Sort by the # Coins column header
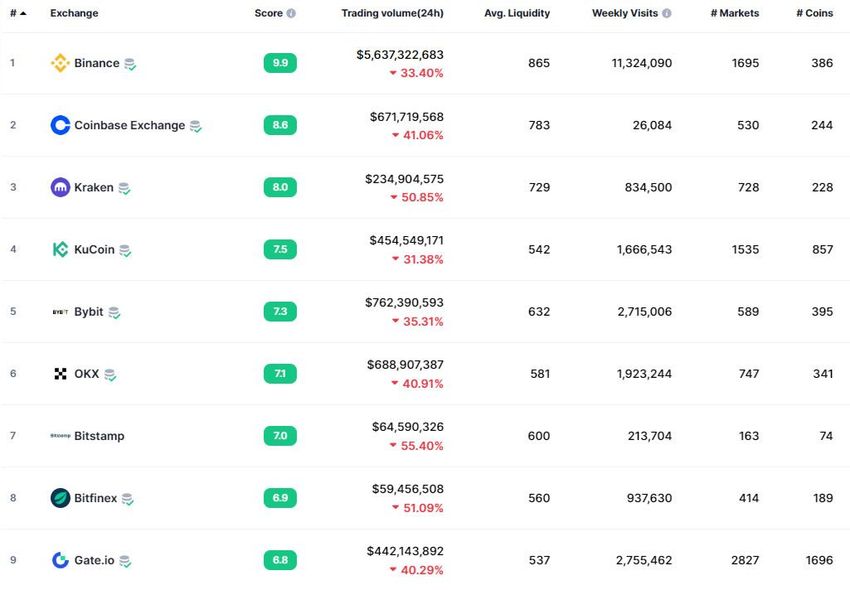 (x=814, y=13)
